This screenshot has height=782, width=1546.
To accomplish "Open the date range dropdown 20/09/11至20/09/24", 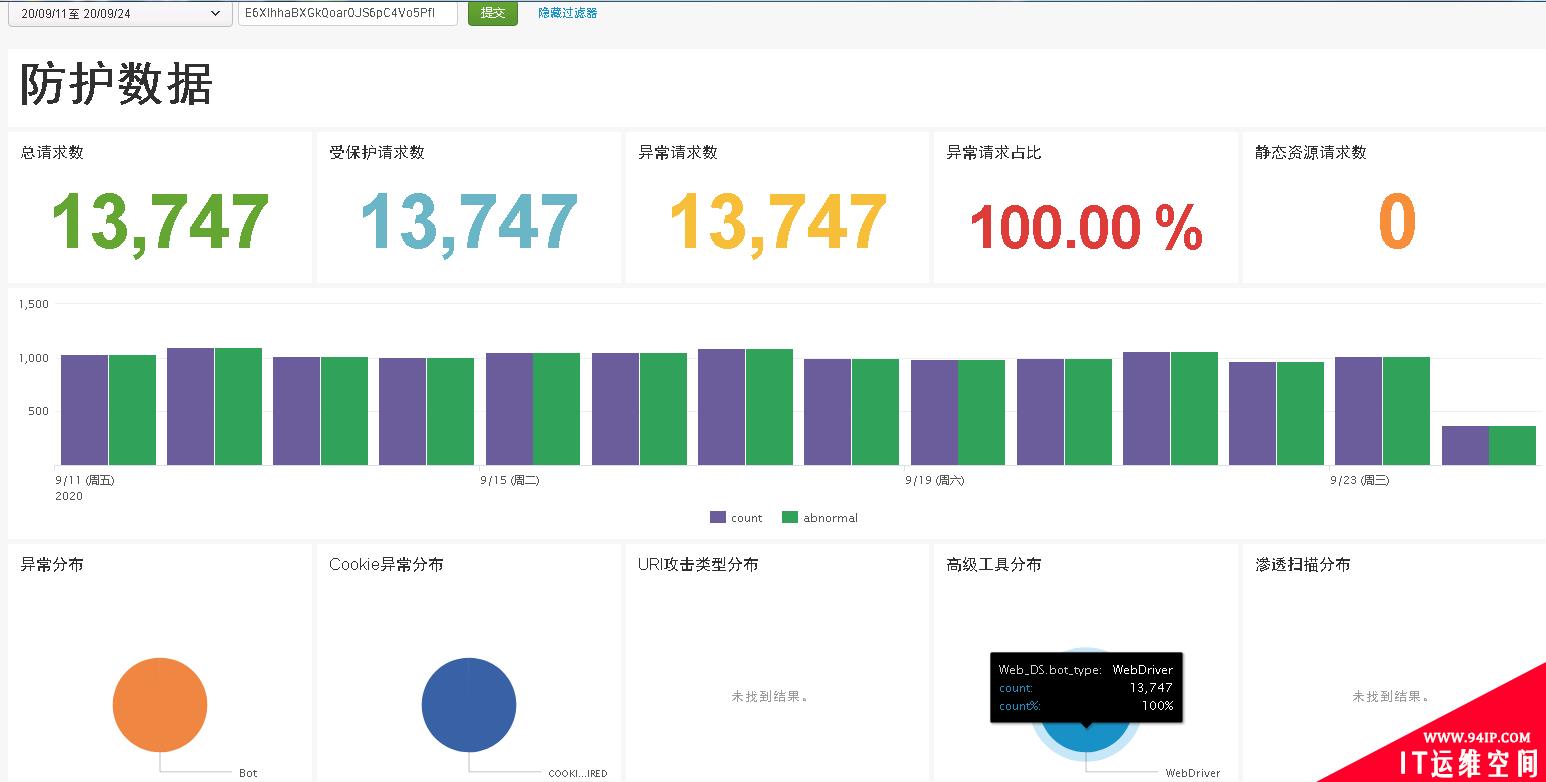I will tap(119, 13).
